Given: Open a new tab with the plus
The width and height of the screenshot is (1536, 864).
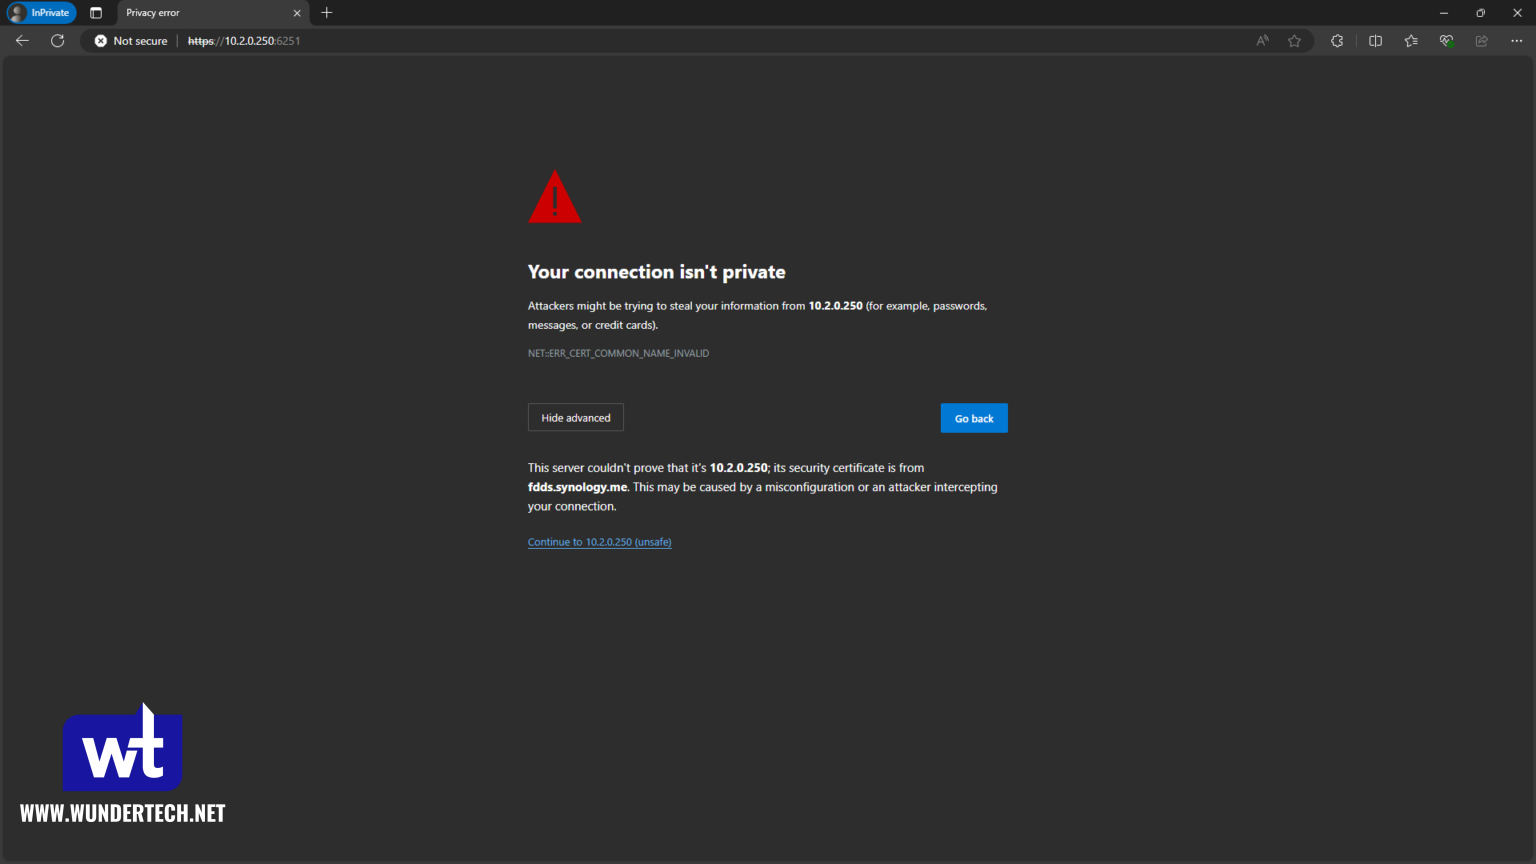Looking at the screenshot, I should (x=327, y=13).
